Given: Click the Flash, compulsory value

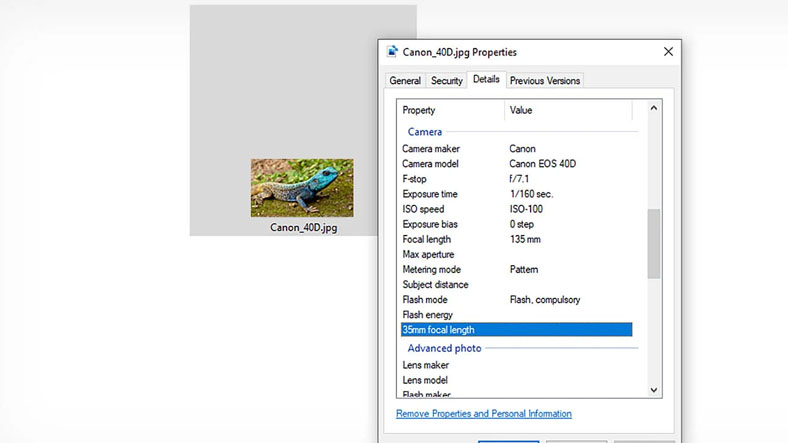Looking at the screenshot, I should 545,299.
